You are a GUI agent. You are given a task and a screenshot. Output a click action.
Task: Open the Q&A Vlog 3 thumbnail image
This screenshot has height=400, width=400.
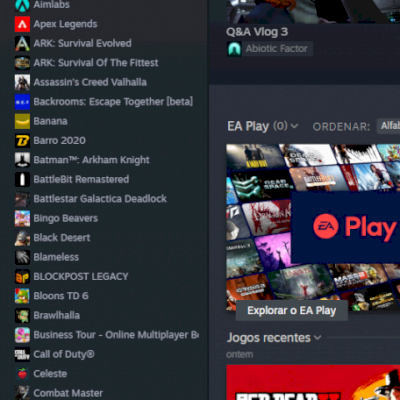click(313, 11)
